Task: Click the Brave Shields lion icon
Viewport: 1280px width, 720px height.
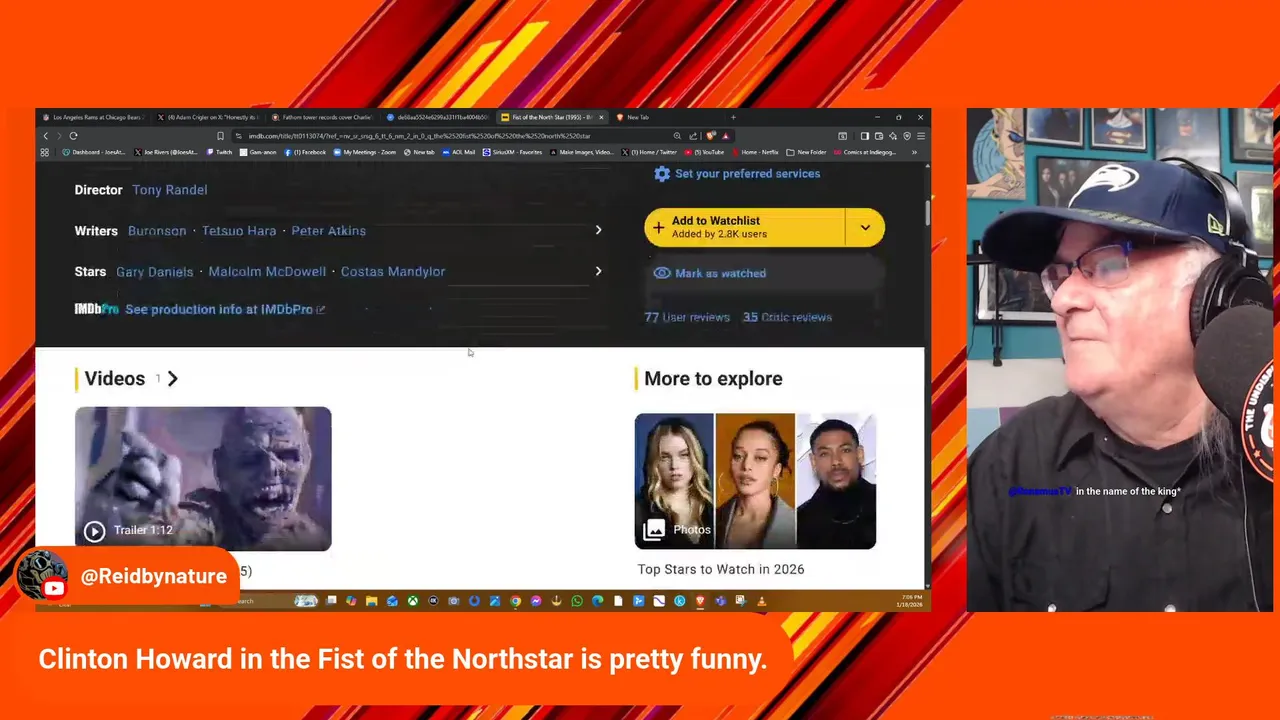Action: 710,136
